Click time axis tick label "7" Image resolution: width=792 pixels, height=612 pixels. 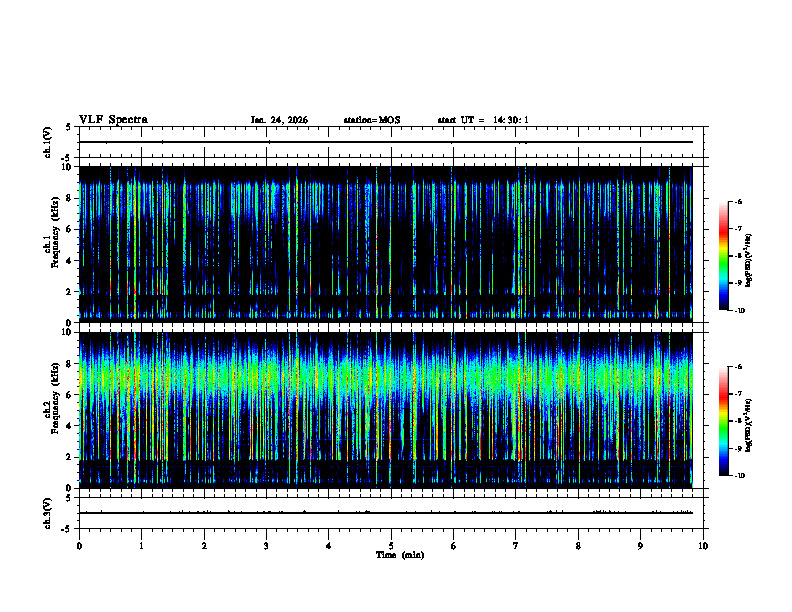click(x=516, y=546)
